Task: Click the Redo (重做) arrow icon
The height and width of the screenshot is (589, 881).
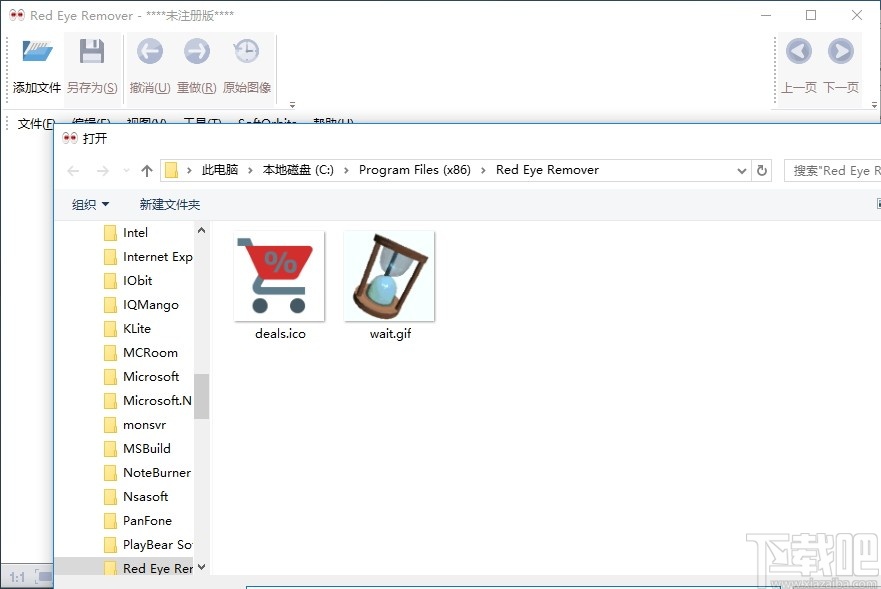Action: 197,52
